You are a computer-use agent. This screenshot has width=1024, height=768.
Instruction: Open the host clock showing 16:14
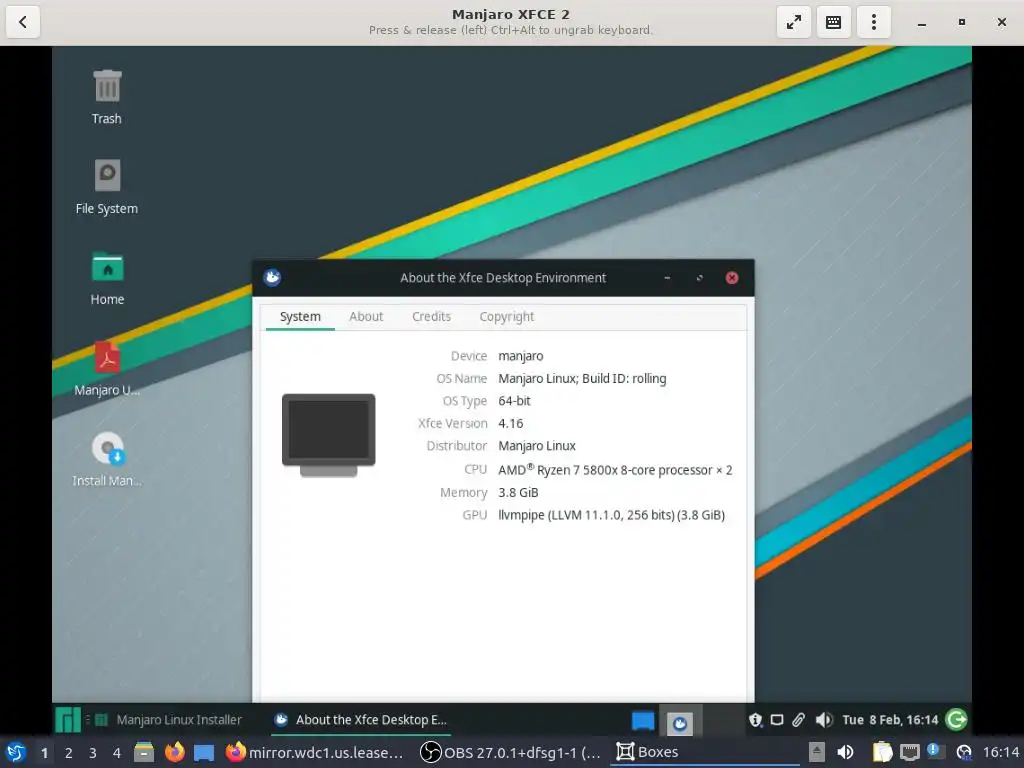pyautogui.click(x=1001, y=752)
